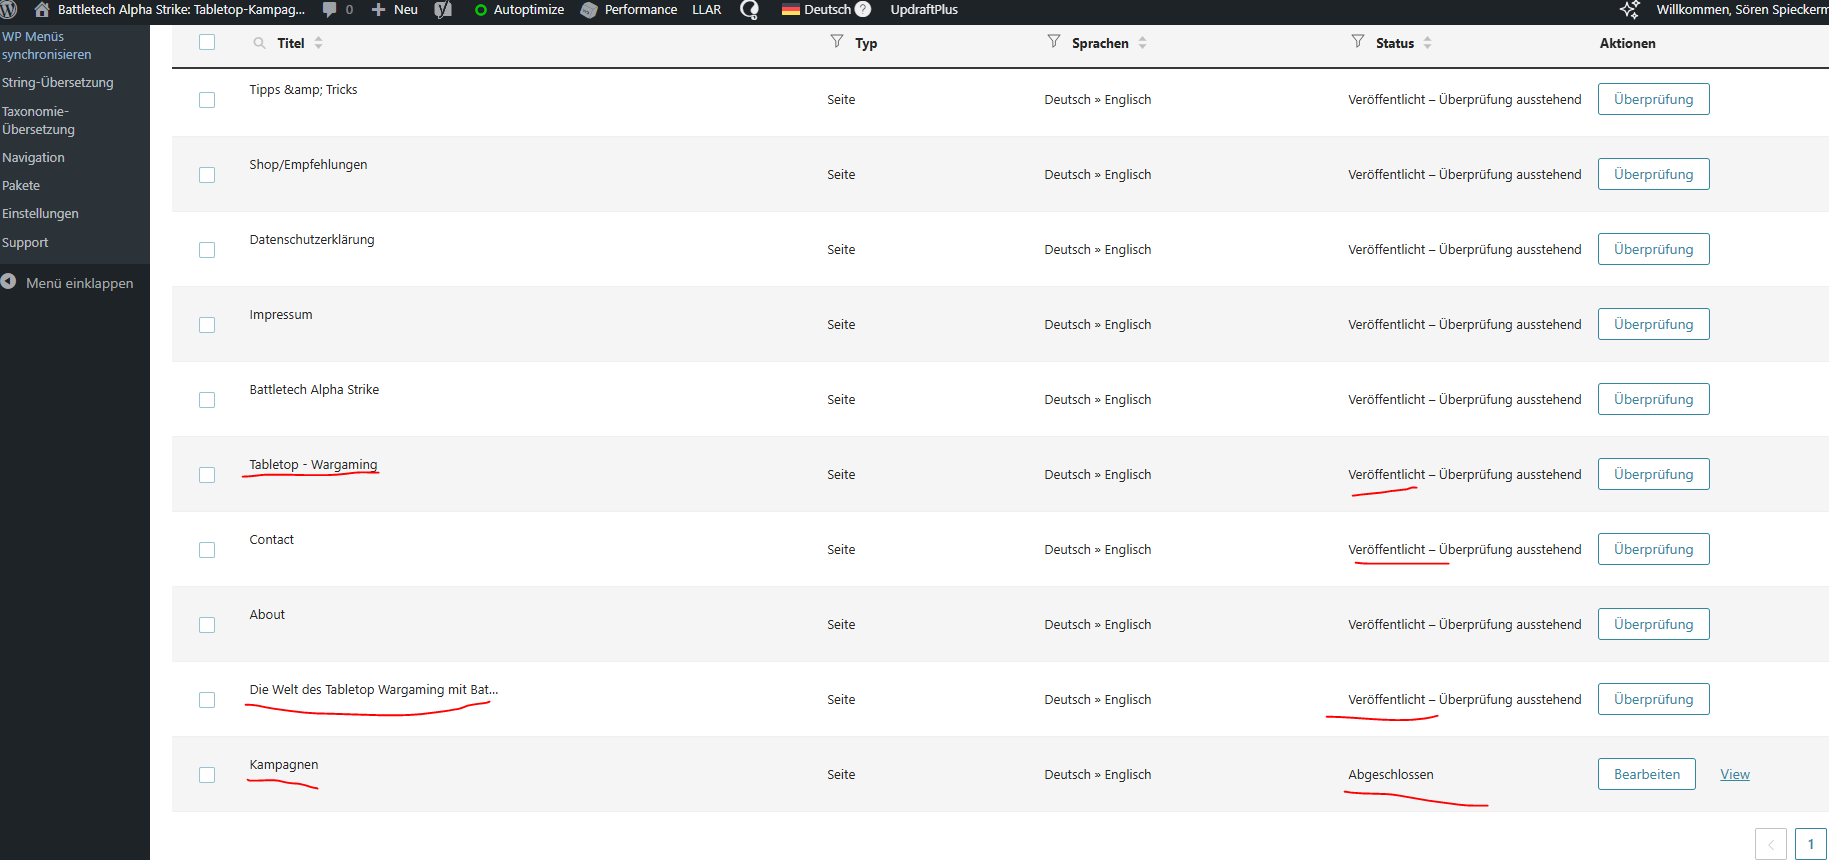Click Überprüfung for Datenschutzerklärung
The image size is (1829, 860).
pyautogui.click(x=1653, y=249)
